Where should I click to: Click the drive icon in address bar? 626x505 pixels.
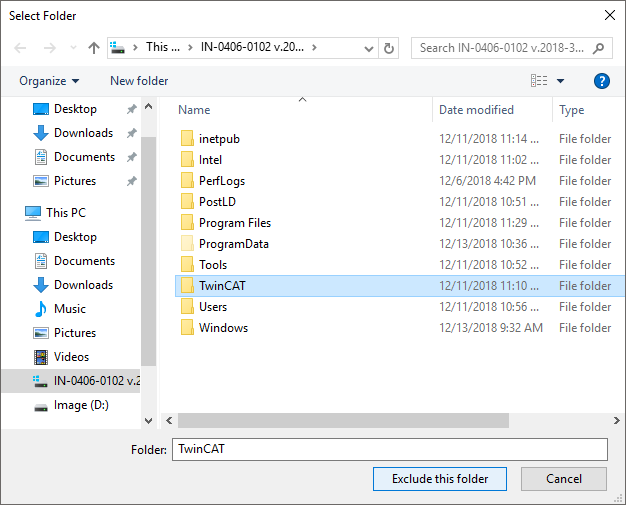[x=117, y=48]
